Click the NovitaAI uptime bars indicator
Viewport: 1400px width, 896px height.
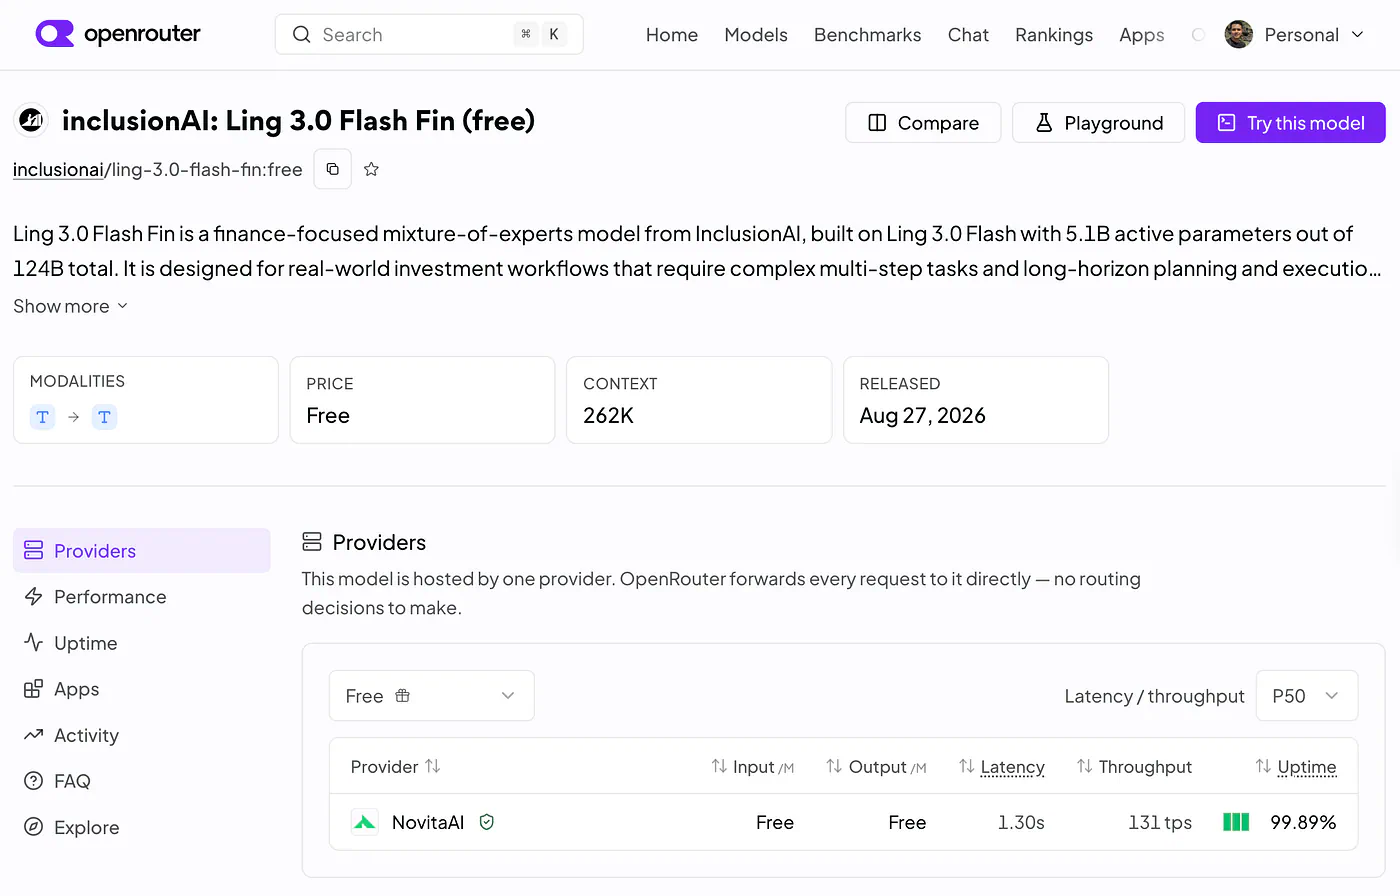point(1236,822)
